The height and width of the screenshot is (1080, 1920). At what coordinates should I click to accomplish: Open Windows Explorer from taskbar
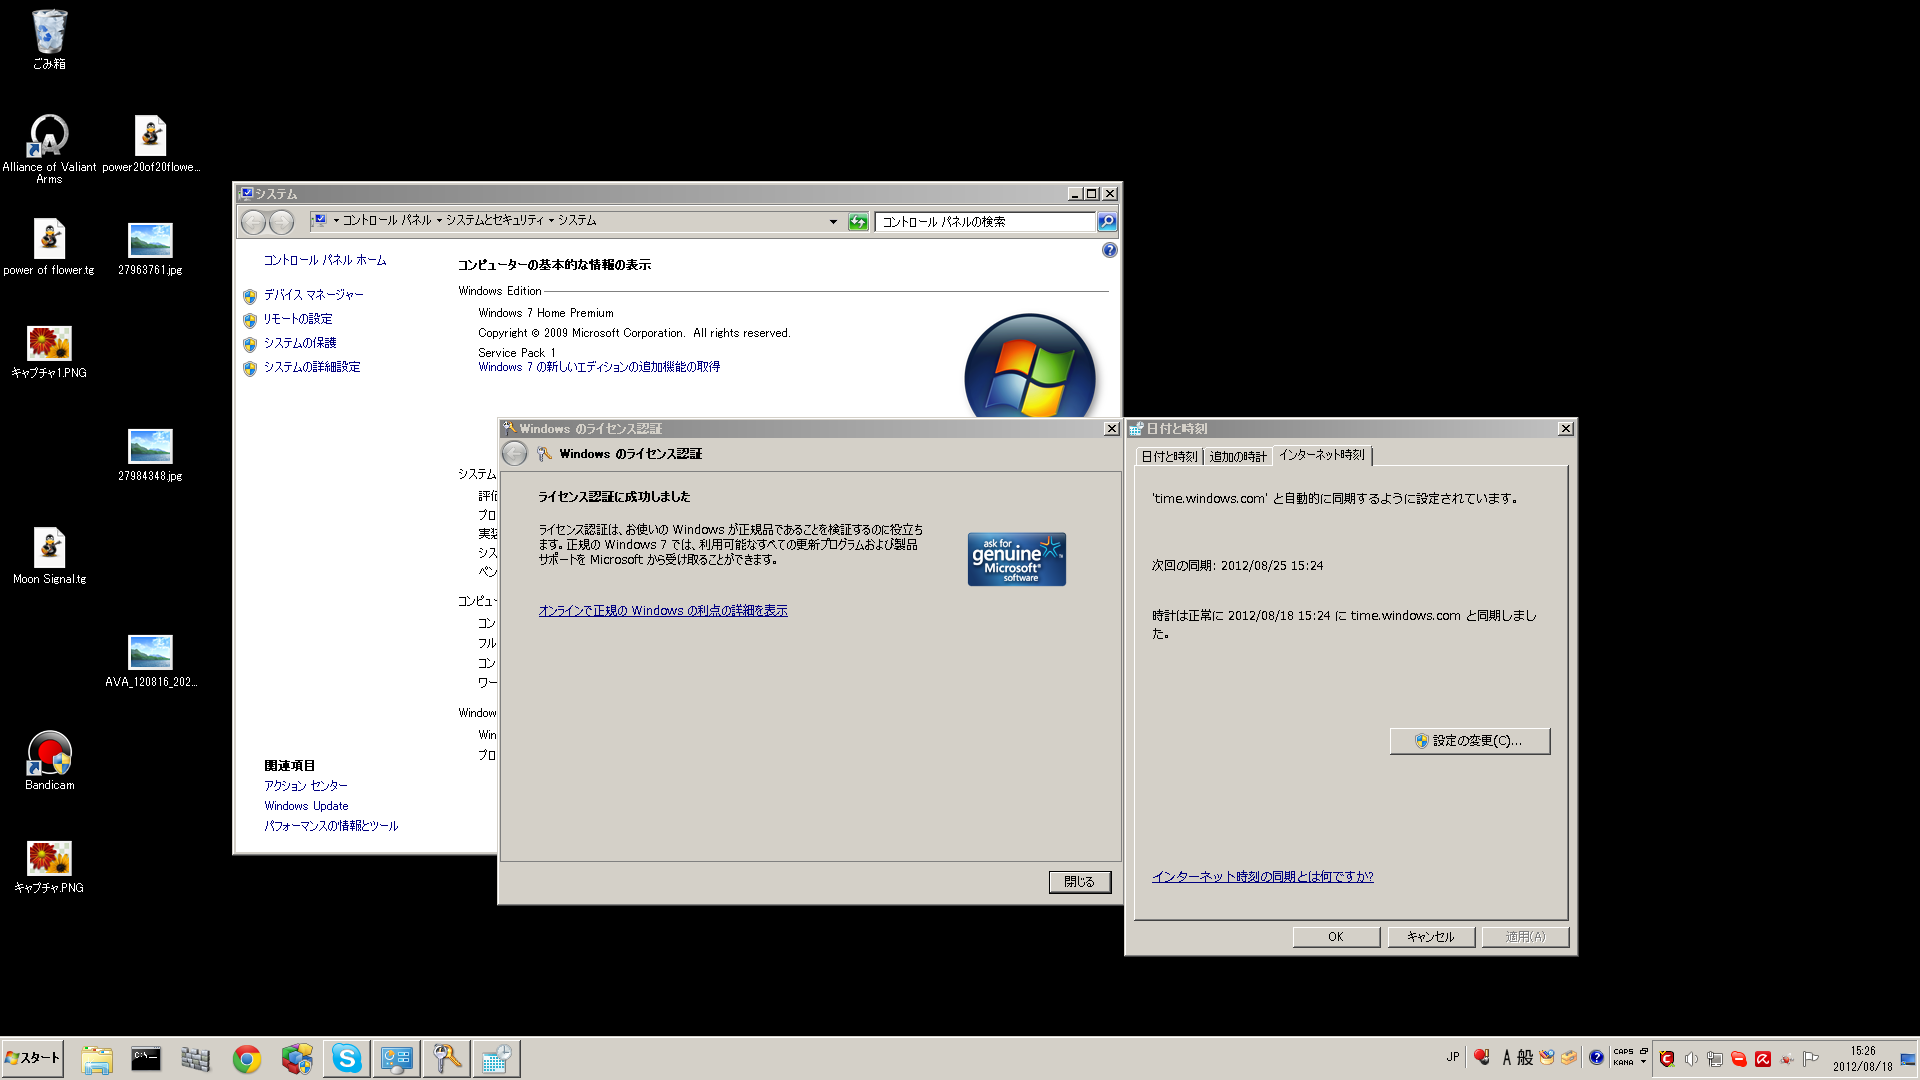point(97,1059)
